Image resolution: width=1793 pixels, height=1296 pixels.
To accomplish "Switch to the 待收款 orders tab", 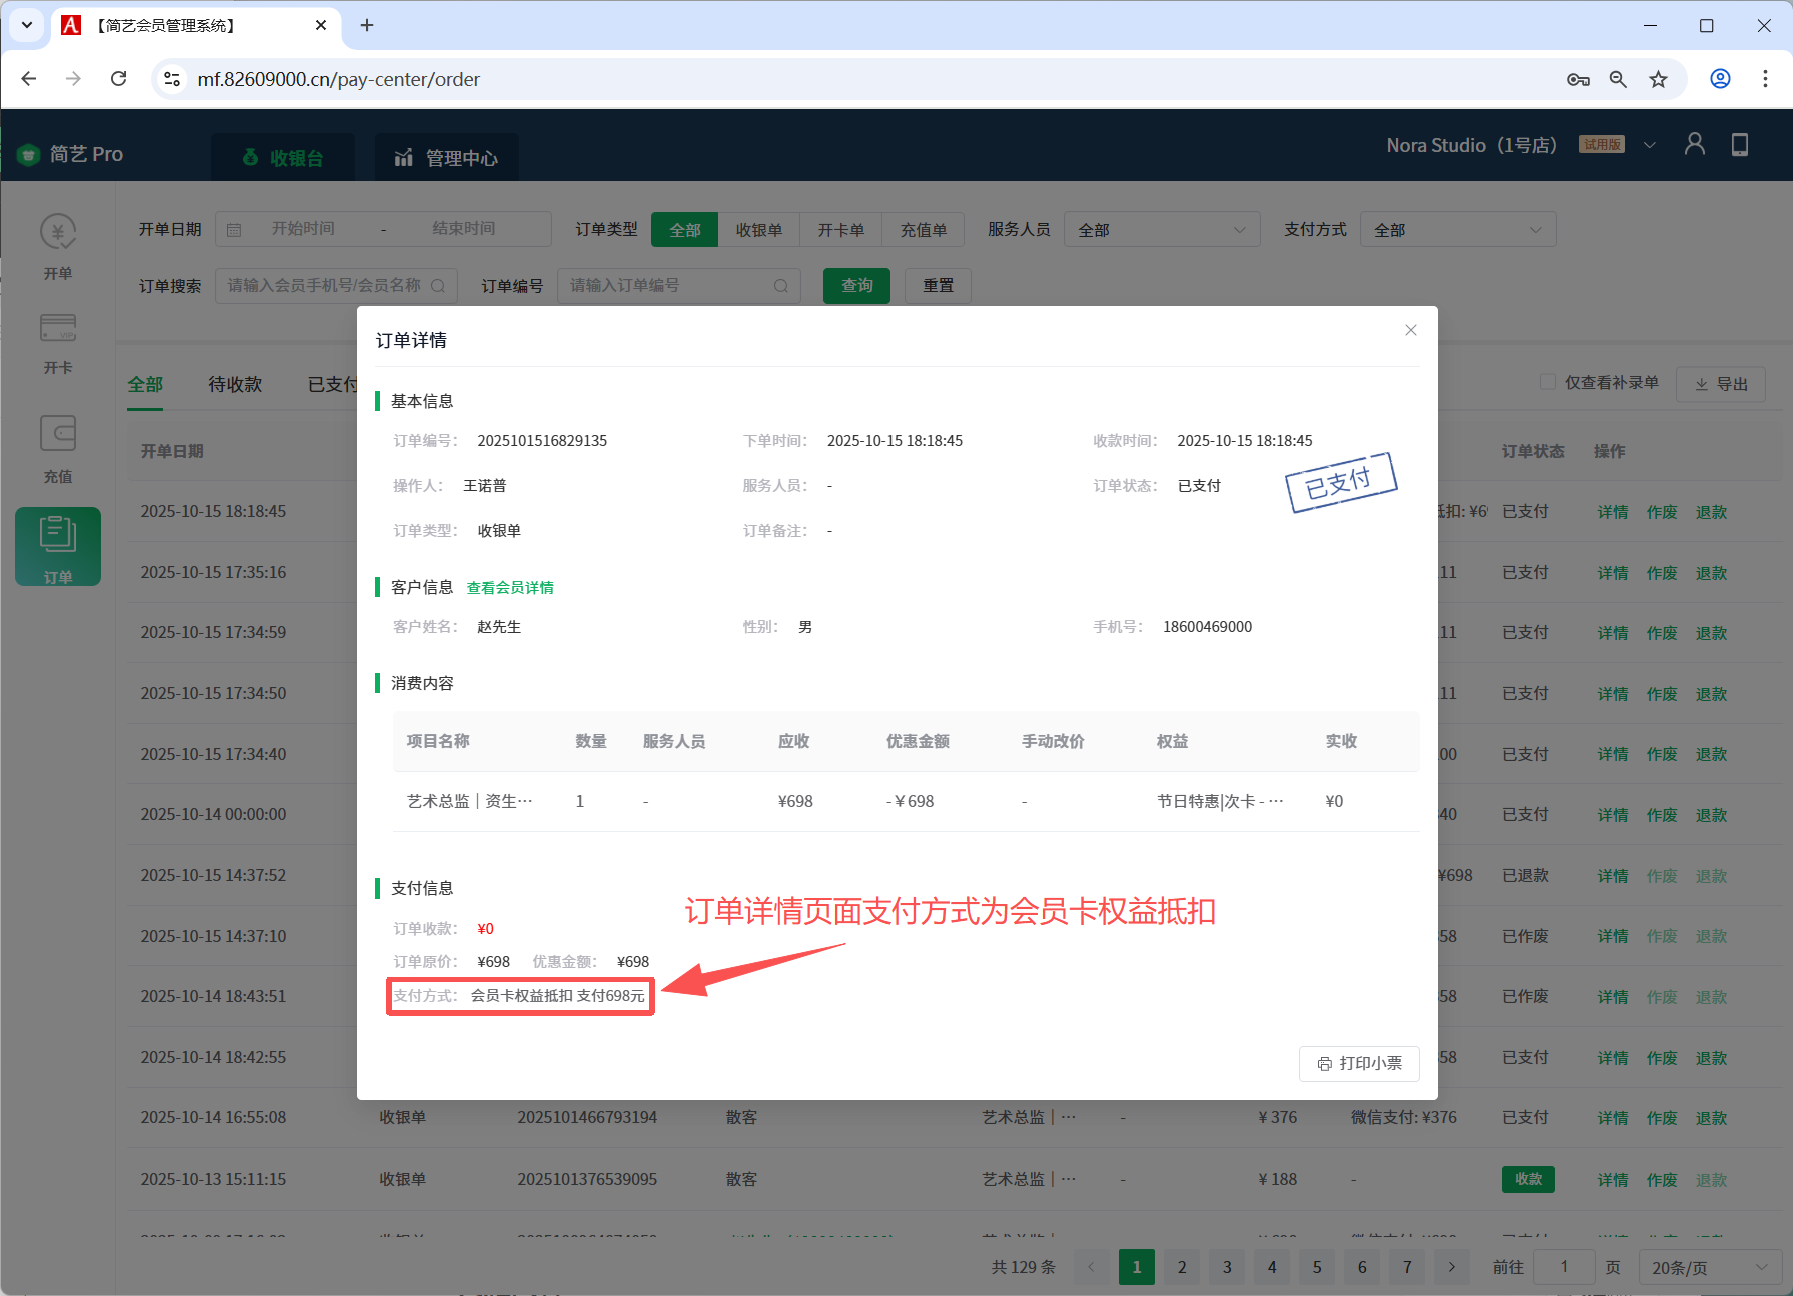I will (x=235, y=384).
